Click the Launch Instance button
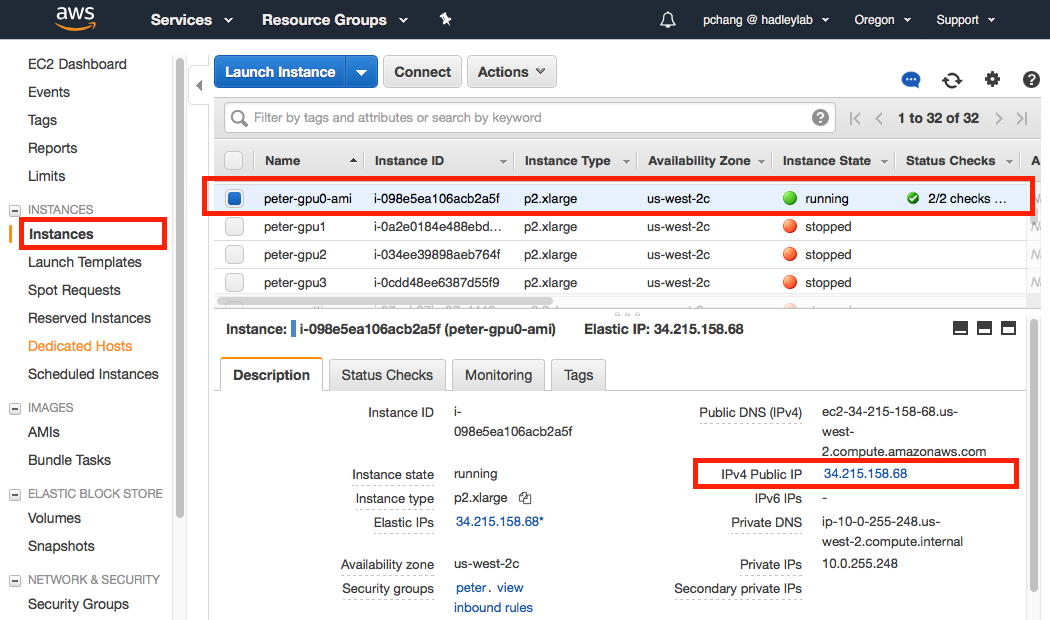This screenshot has height=620, width=1050. (x=280, y=72)
